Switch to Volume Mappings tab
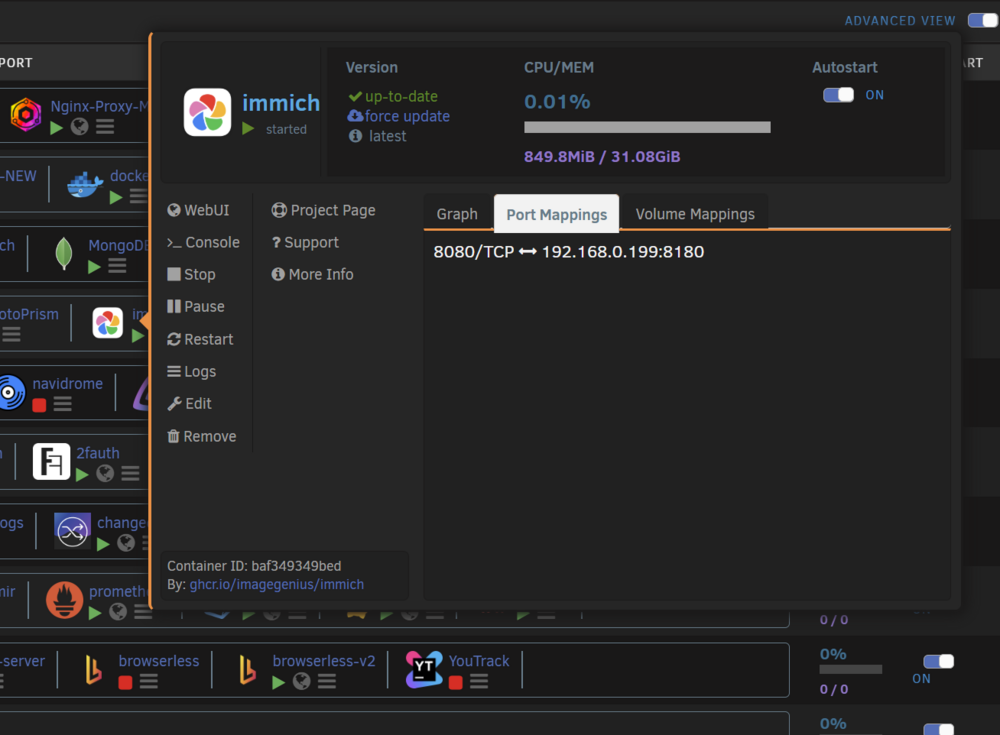This screenshot has height=735, width=1000. tap(695, 214)
